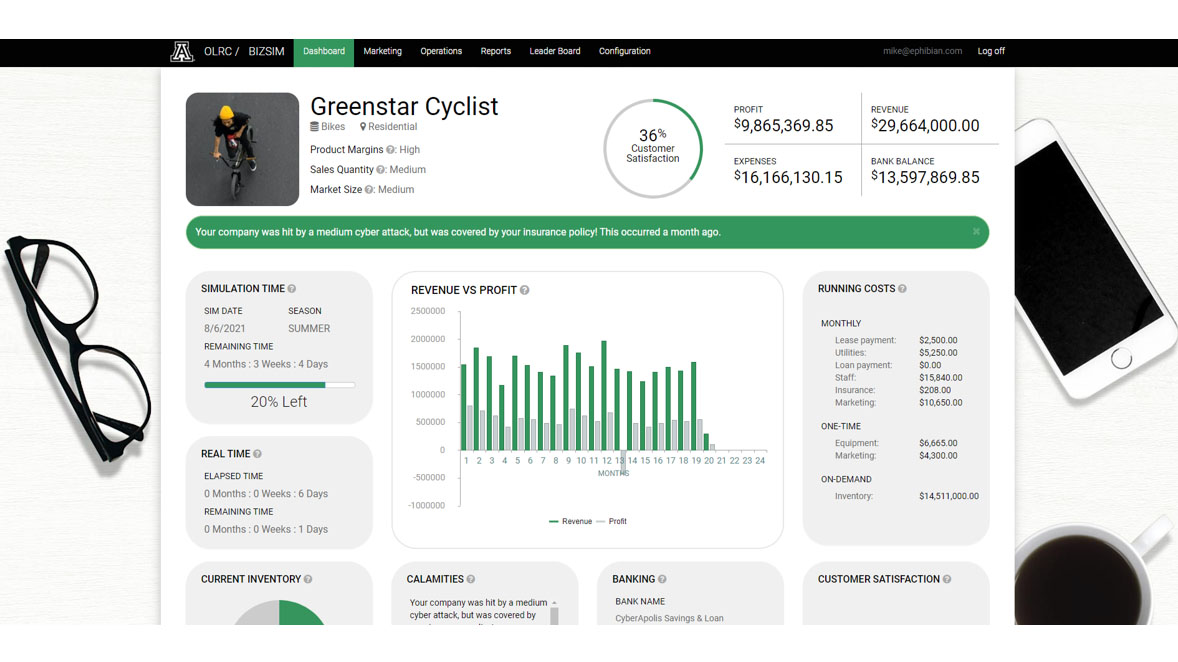Click the Profit value $9,865,369.85

[x=784, y=125]
